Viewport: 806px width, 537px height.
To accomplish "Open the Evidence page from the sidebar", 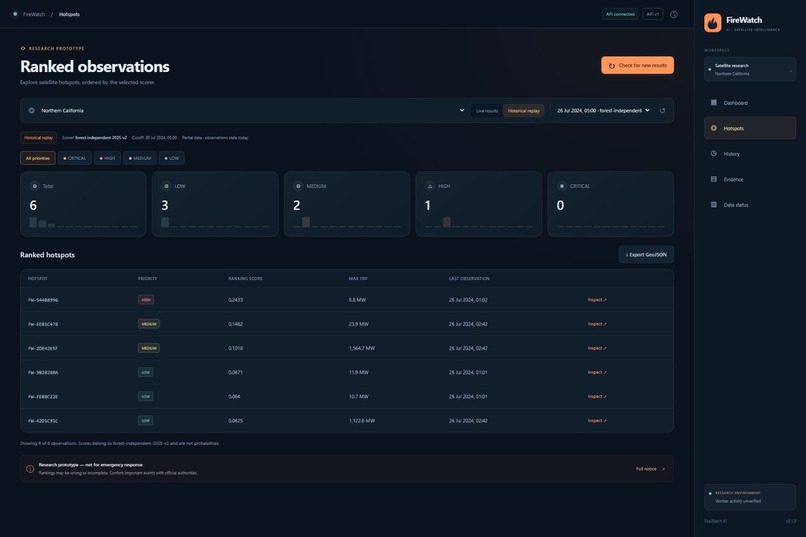I will (x=750, y=179).
